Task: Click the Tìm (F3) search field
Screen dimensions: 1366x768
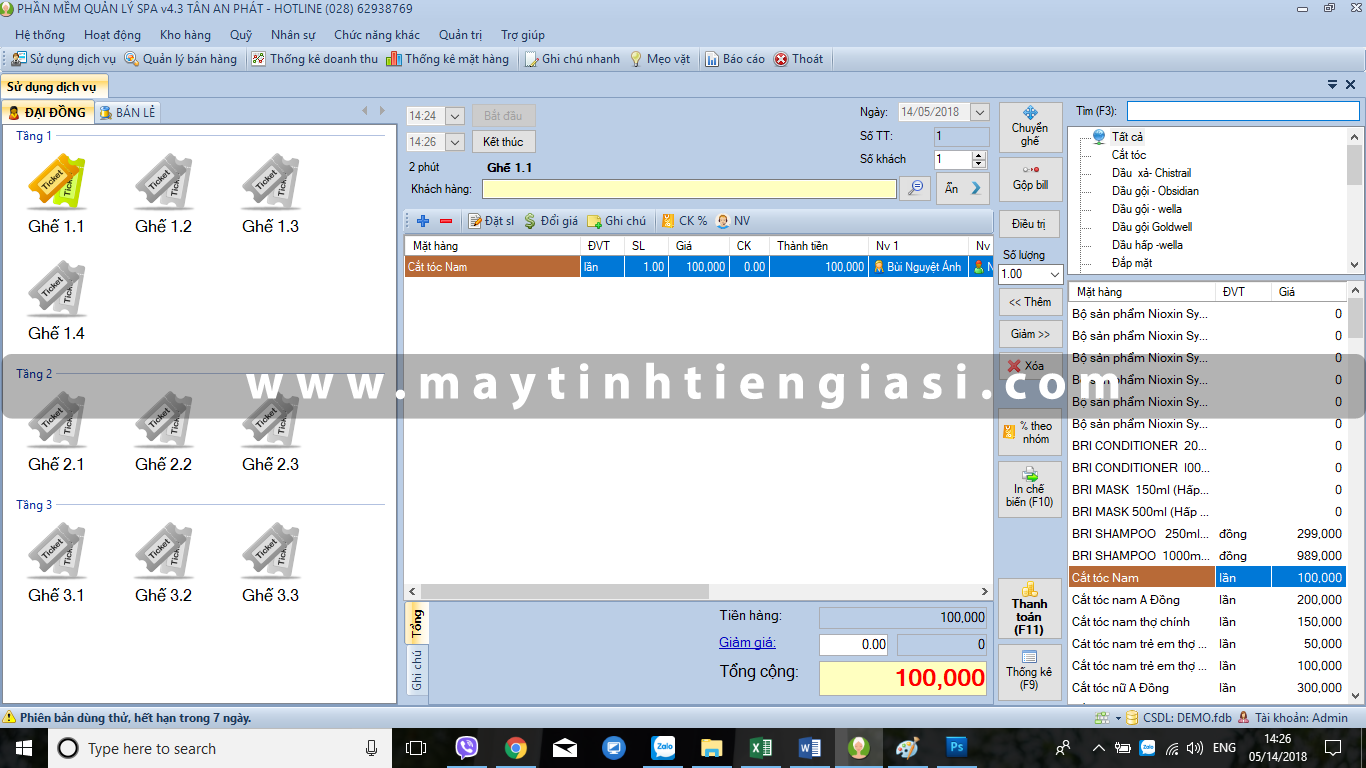Action: pos(1243,111)
